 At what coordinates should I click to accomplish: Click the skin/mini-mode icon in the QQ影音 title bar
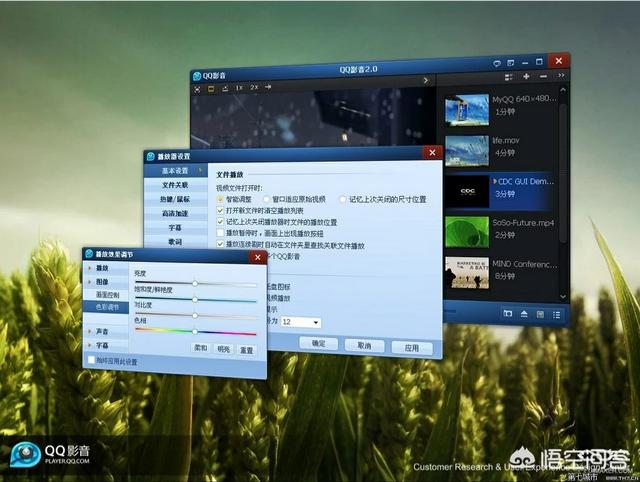pyautogui.click(x=511, y=63)
